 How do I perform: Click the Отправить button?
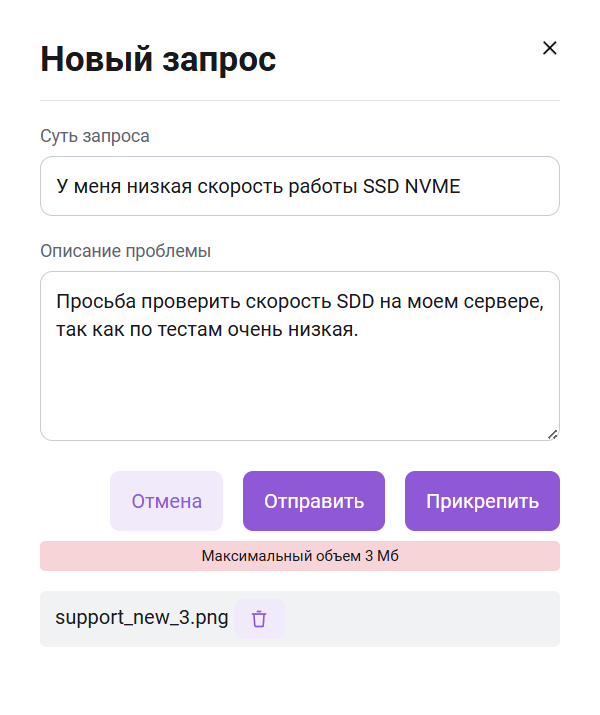pyautogui.click(x=314, y=501)
